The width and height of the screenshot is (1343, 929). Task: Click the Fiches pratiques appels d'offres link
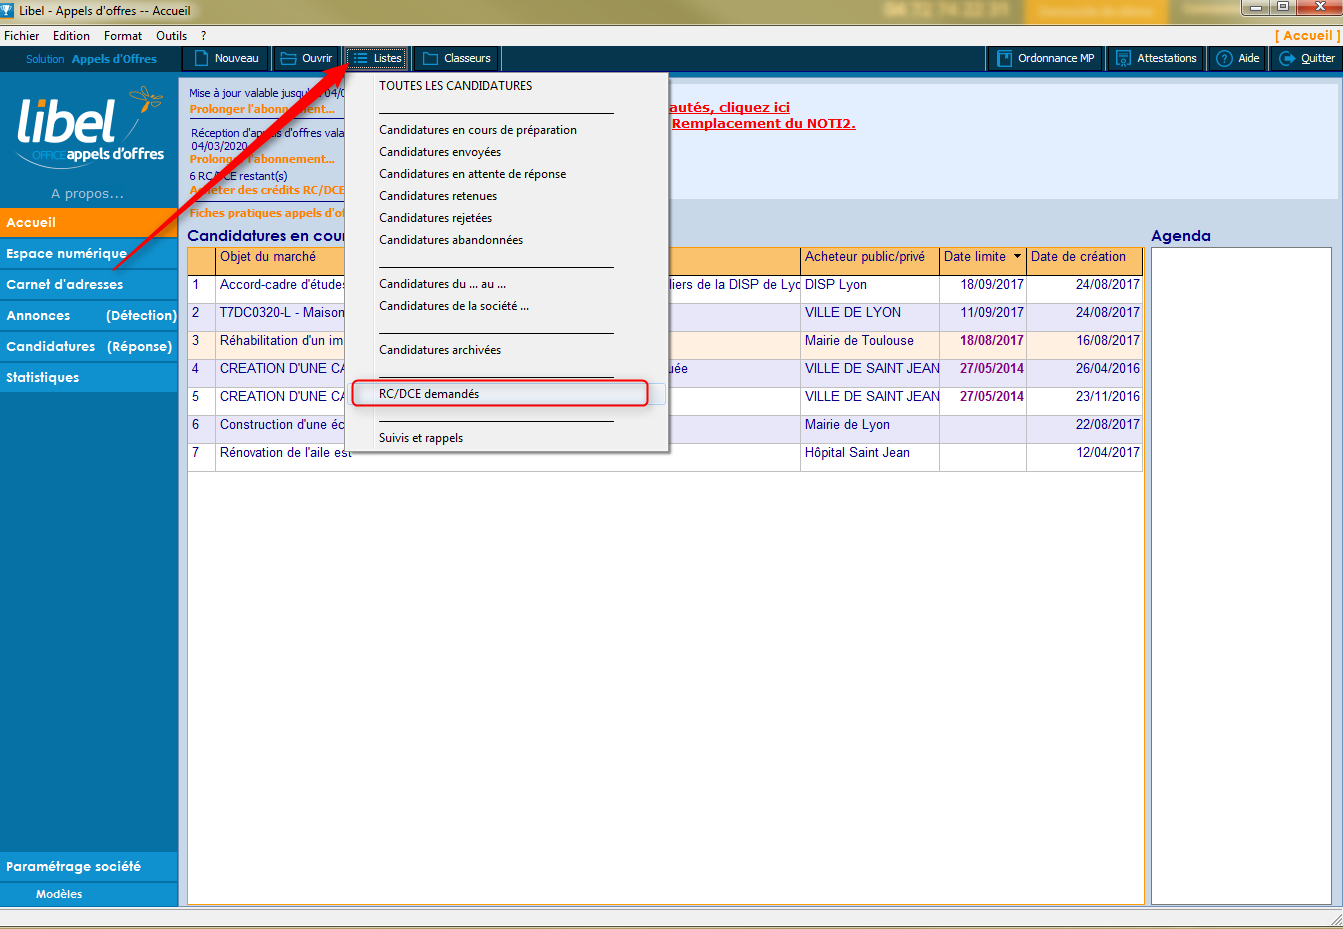266,213
